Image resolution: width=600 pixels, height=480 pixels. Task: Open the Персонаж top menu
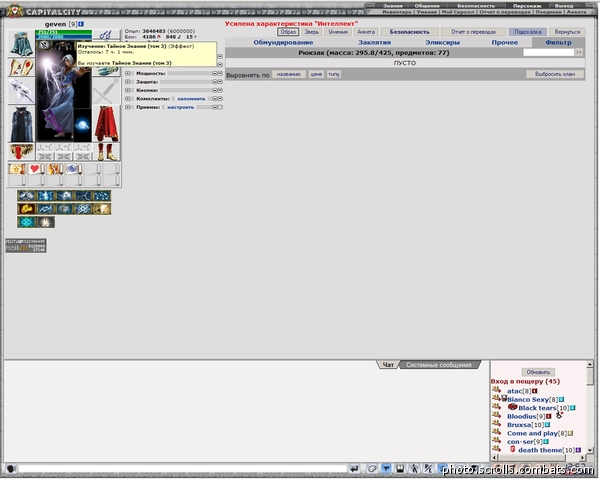click(527, 6)
